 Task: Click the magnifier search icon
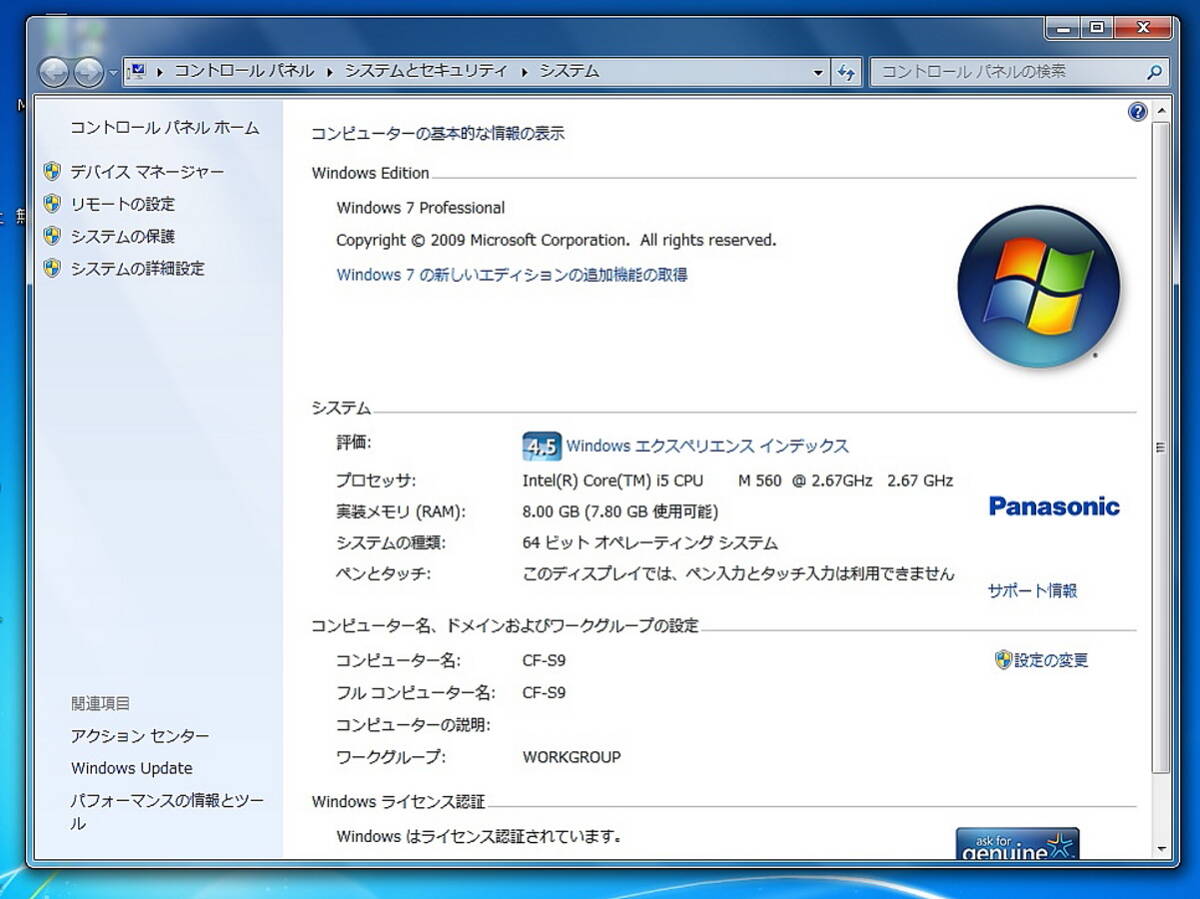tap(1154, 72)
